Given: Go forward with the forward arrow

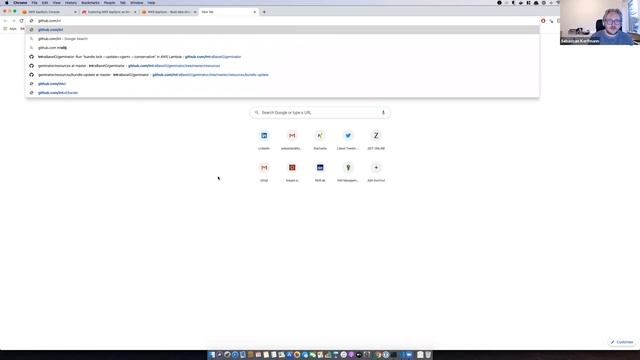Looking at the screenshot, I should [x=13, y=21].
